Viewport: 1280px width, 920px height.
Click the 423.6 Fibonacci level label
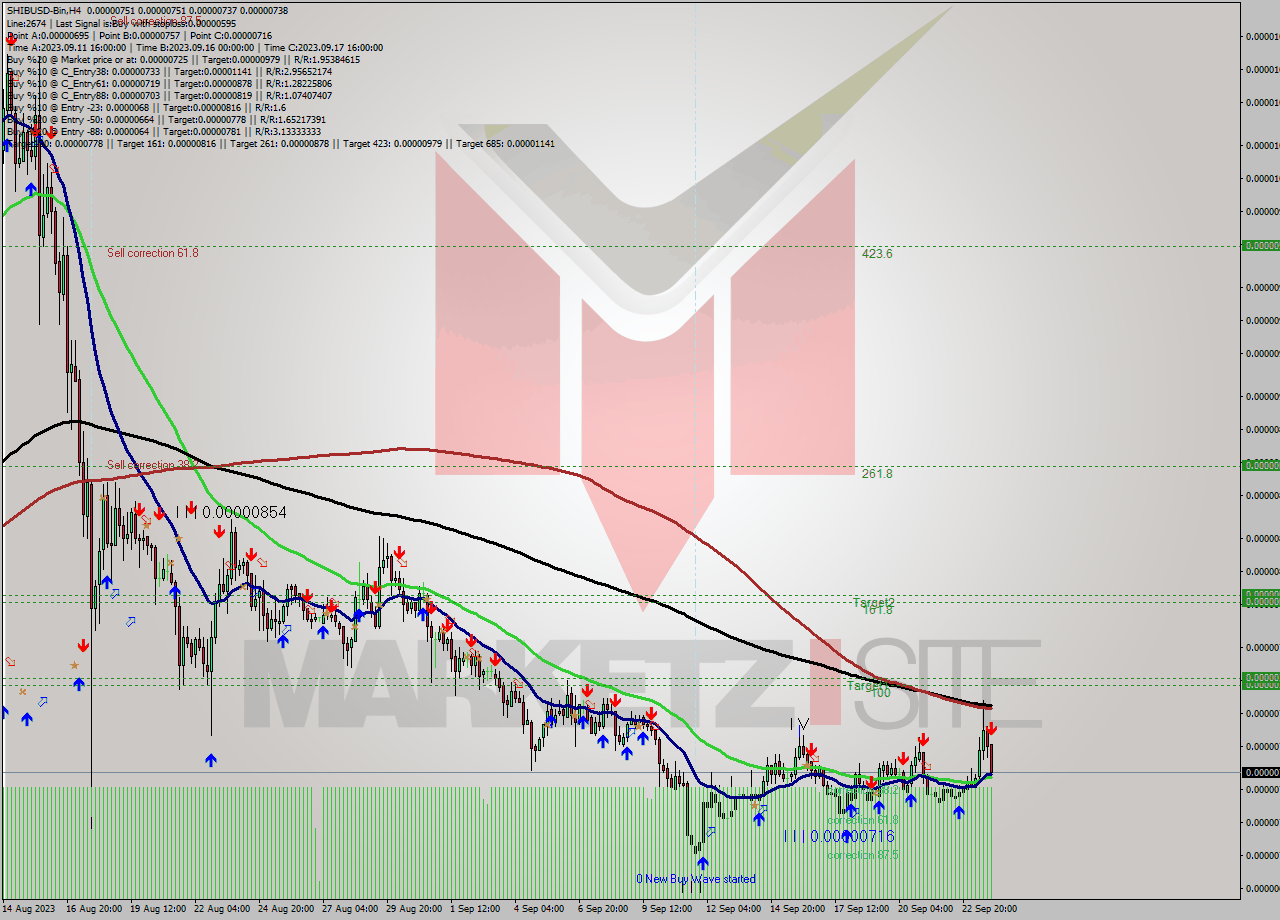[x=877, y=254]
